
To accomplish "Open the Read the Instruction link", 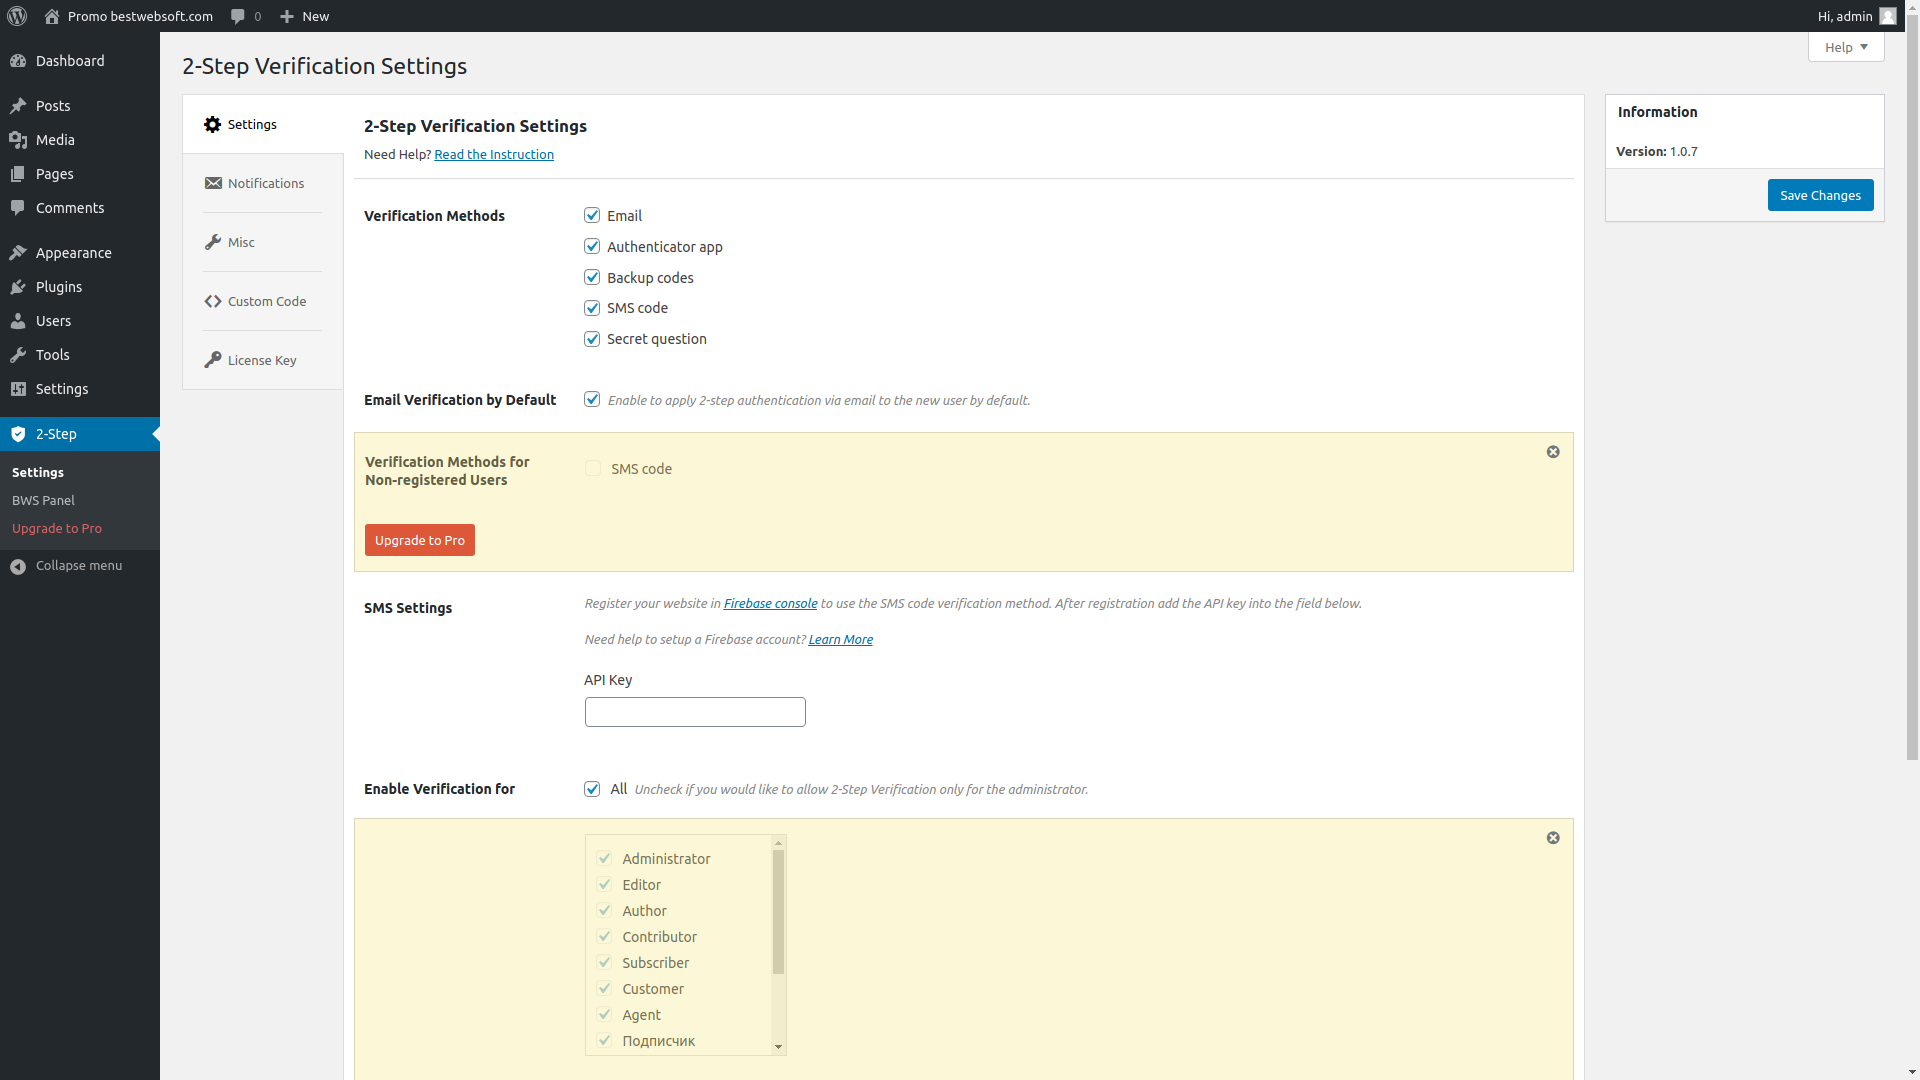I will click(x=494, y=154).
